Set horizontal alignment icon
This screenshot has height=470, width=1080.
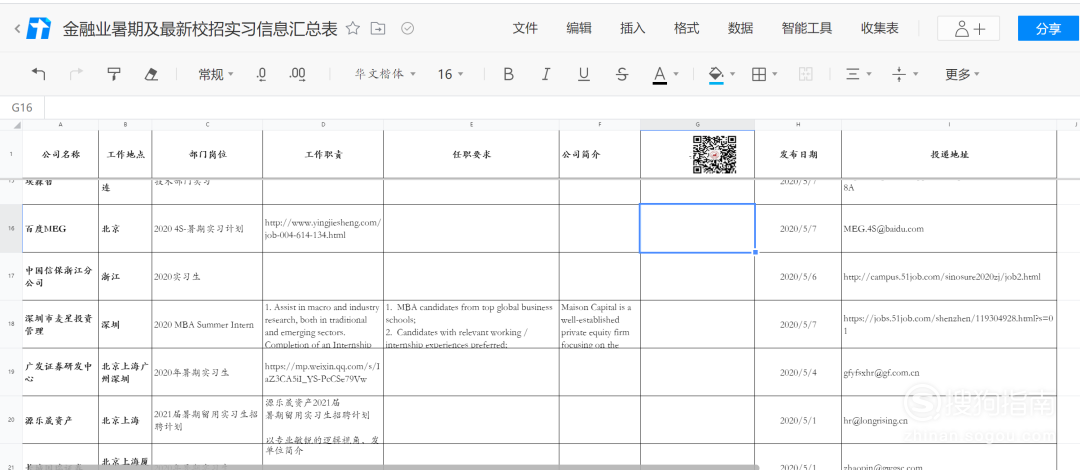(x=852, y=74)
